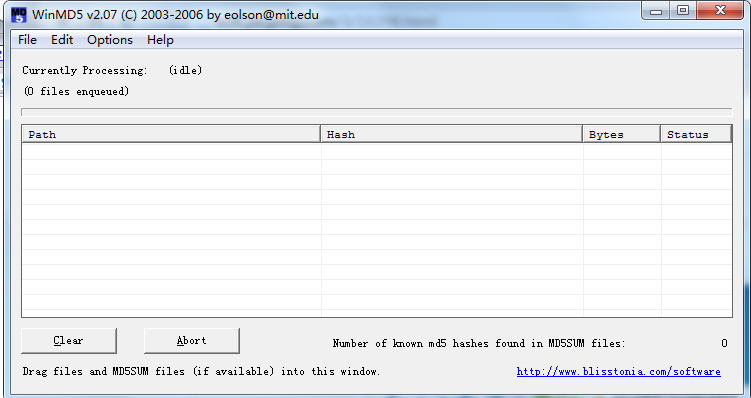Open the Edit menu
Image resolution: width=751 pixels, height=398 pixels.
pos(62,40)
